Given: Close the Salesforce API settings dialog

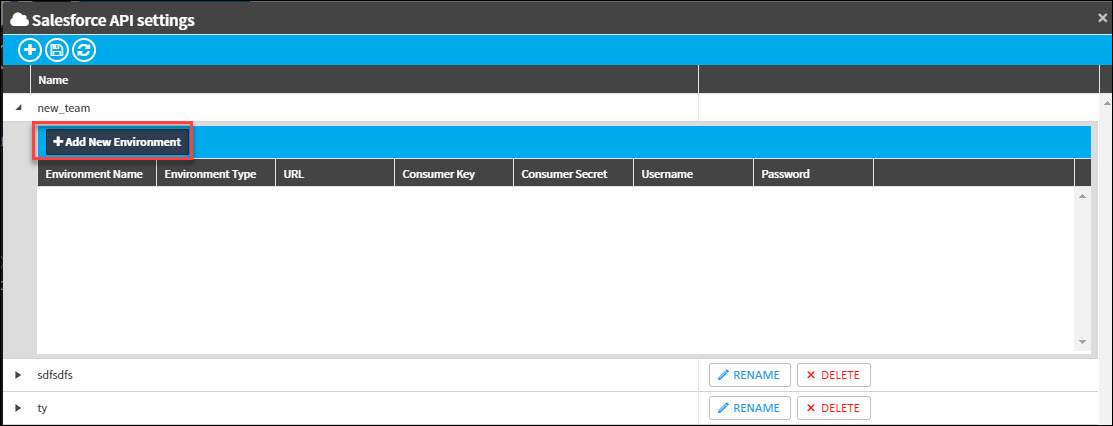Looking at the screenshot, I should [x=1102, y=18].
